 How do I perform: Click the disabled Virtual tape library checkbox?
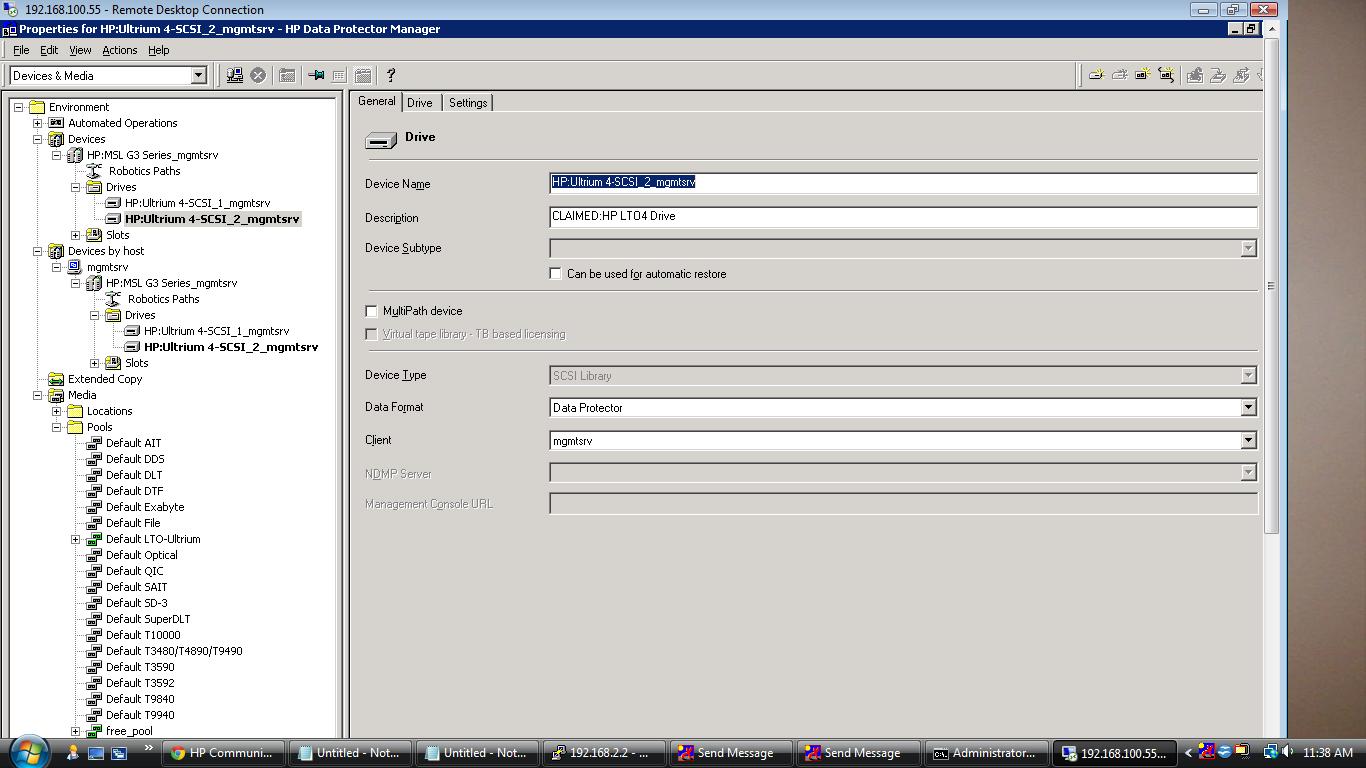click(x=371, y=334)
